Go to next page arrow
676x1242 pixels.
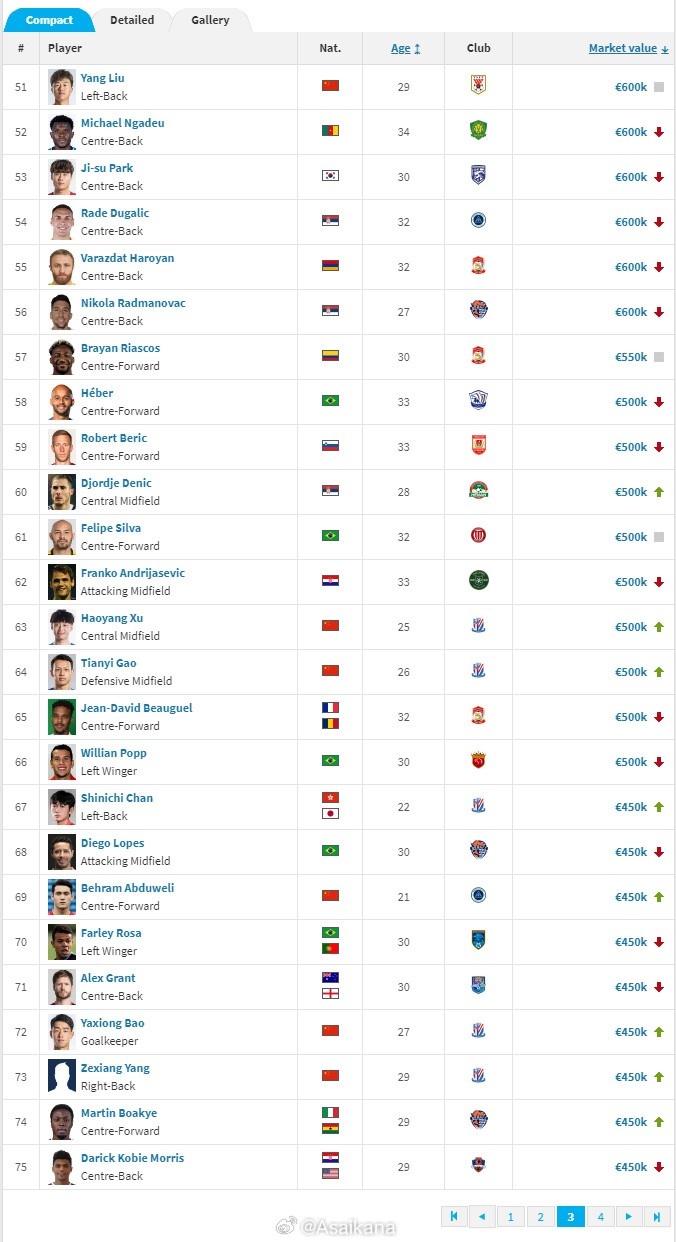(629, 1216)
